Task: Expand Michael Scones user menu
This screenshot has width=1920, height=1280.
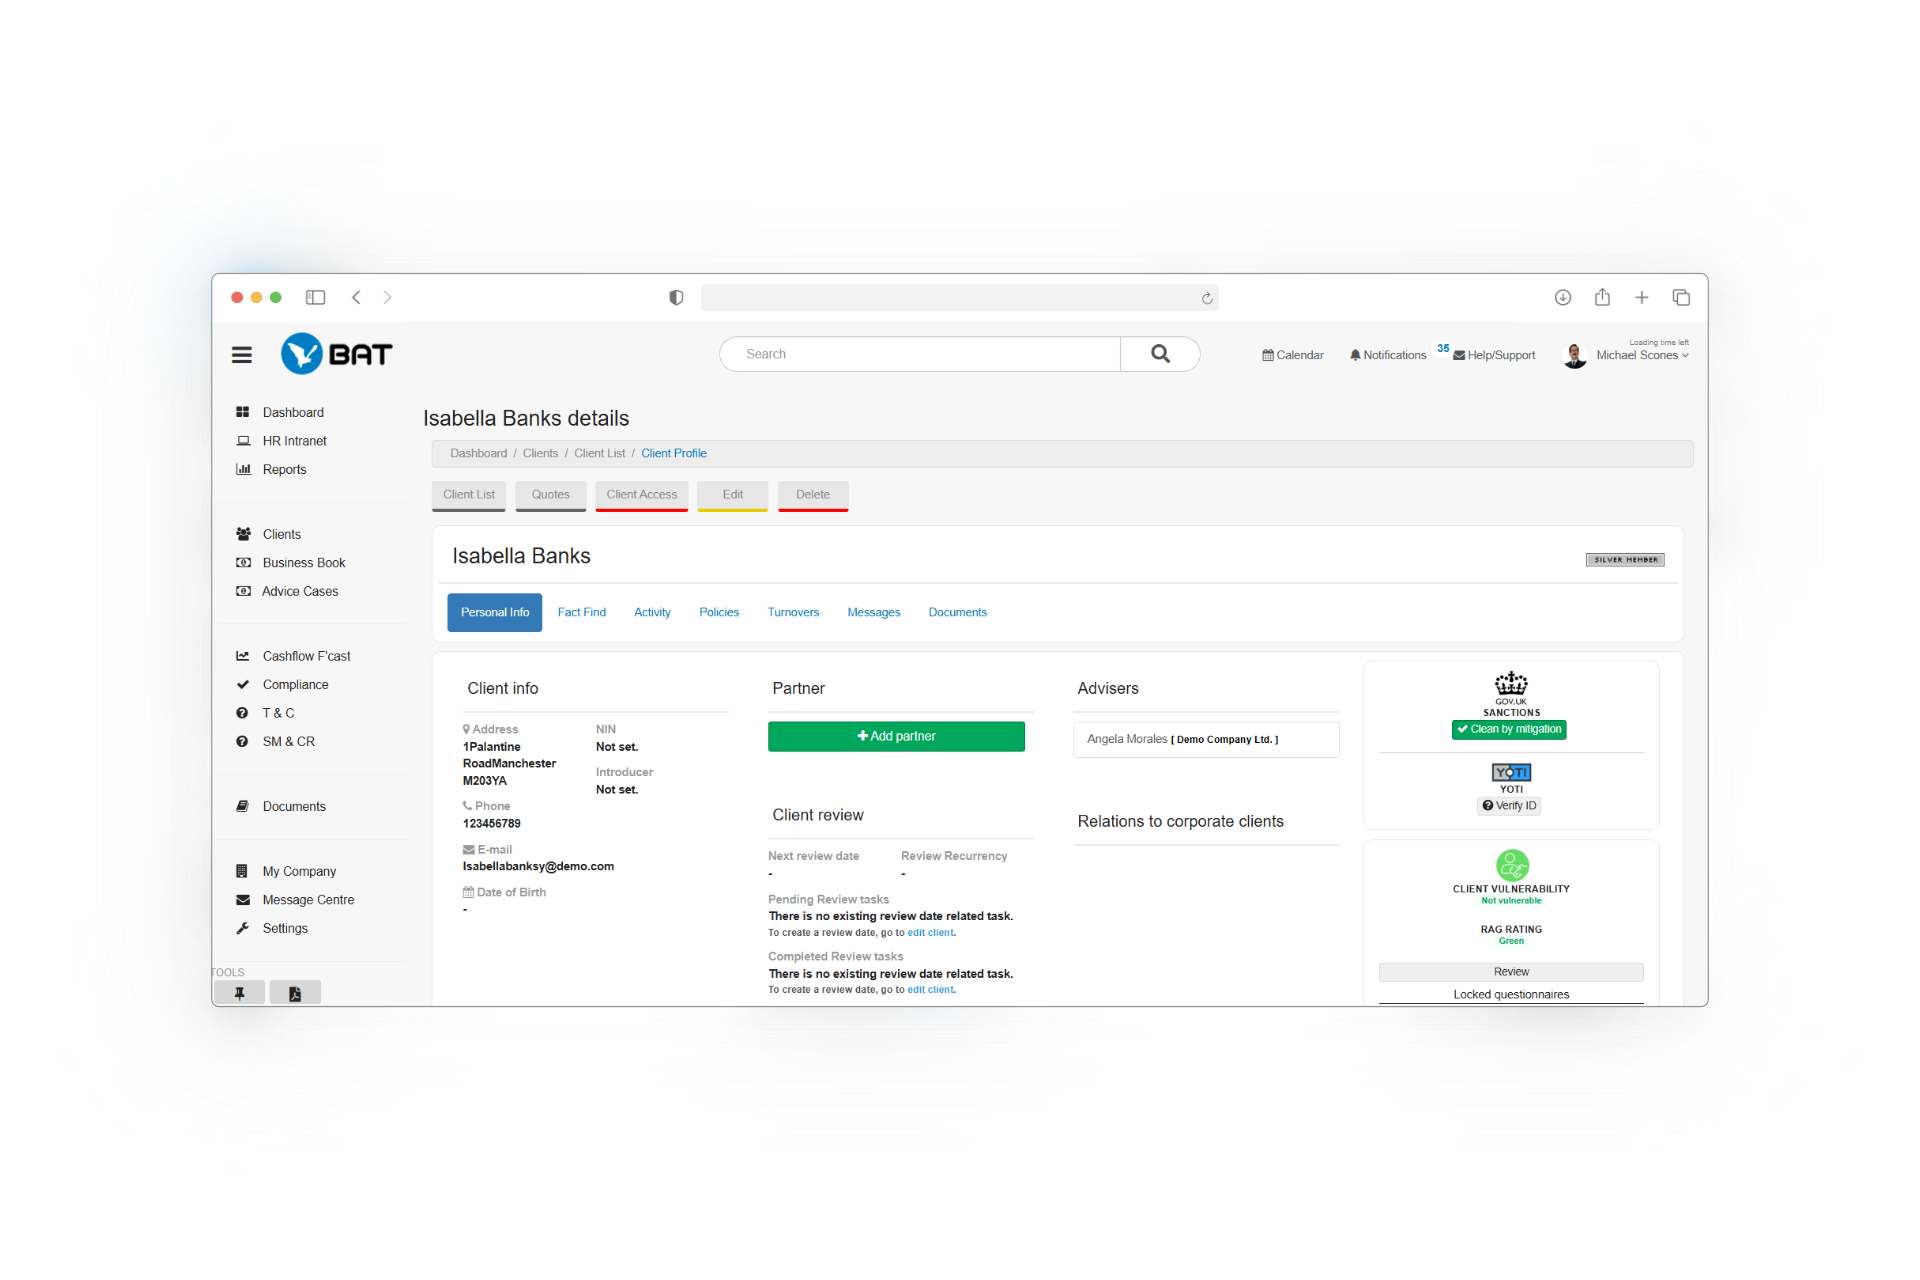Action: pyautogui.click(x=1641, y=355)
